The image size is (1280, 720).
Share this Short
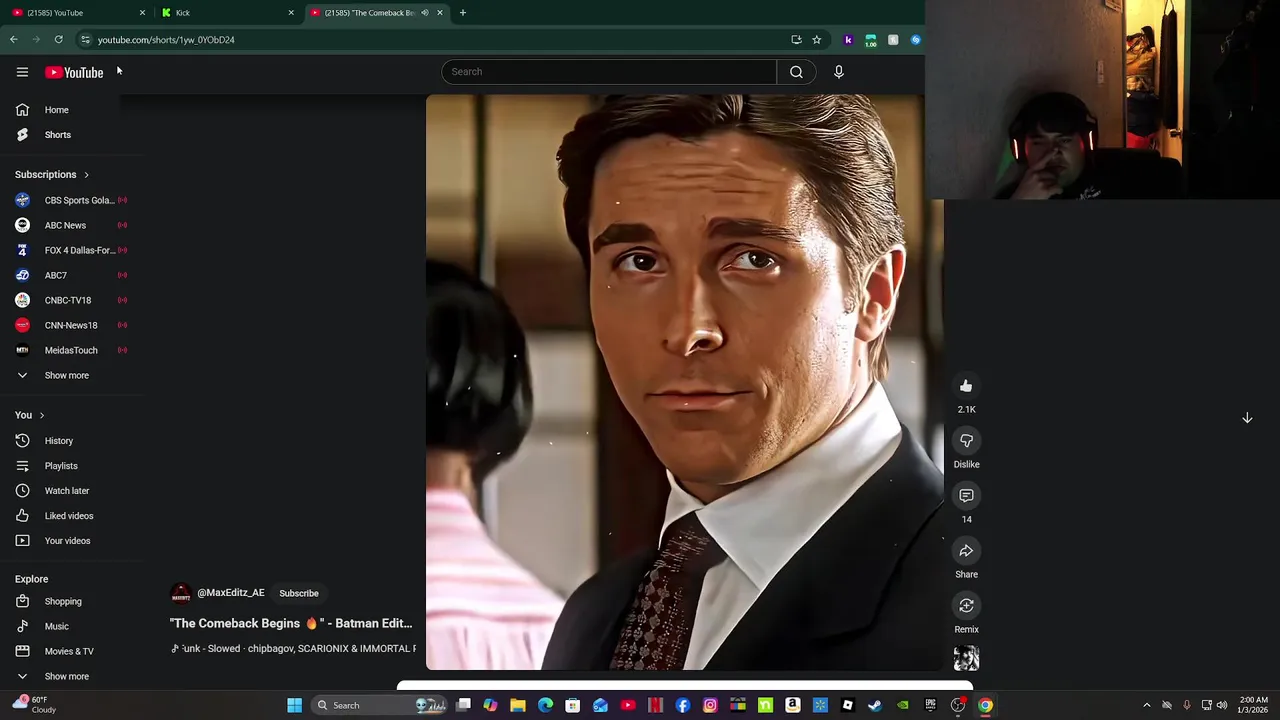[x=966, y=551]
